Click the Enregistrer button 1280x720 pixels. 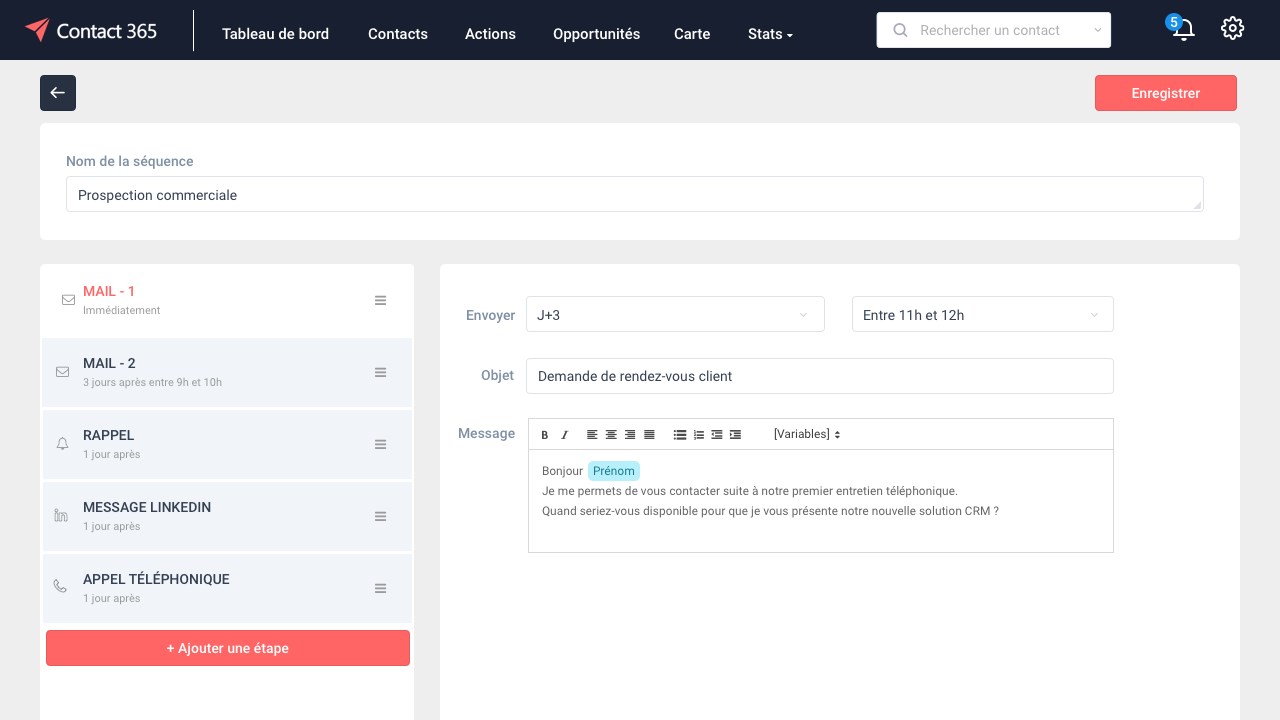coord(1166,93)
